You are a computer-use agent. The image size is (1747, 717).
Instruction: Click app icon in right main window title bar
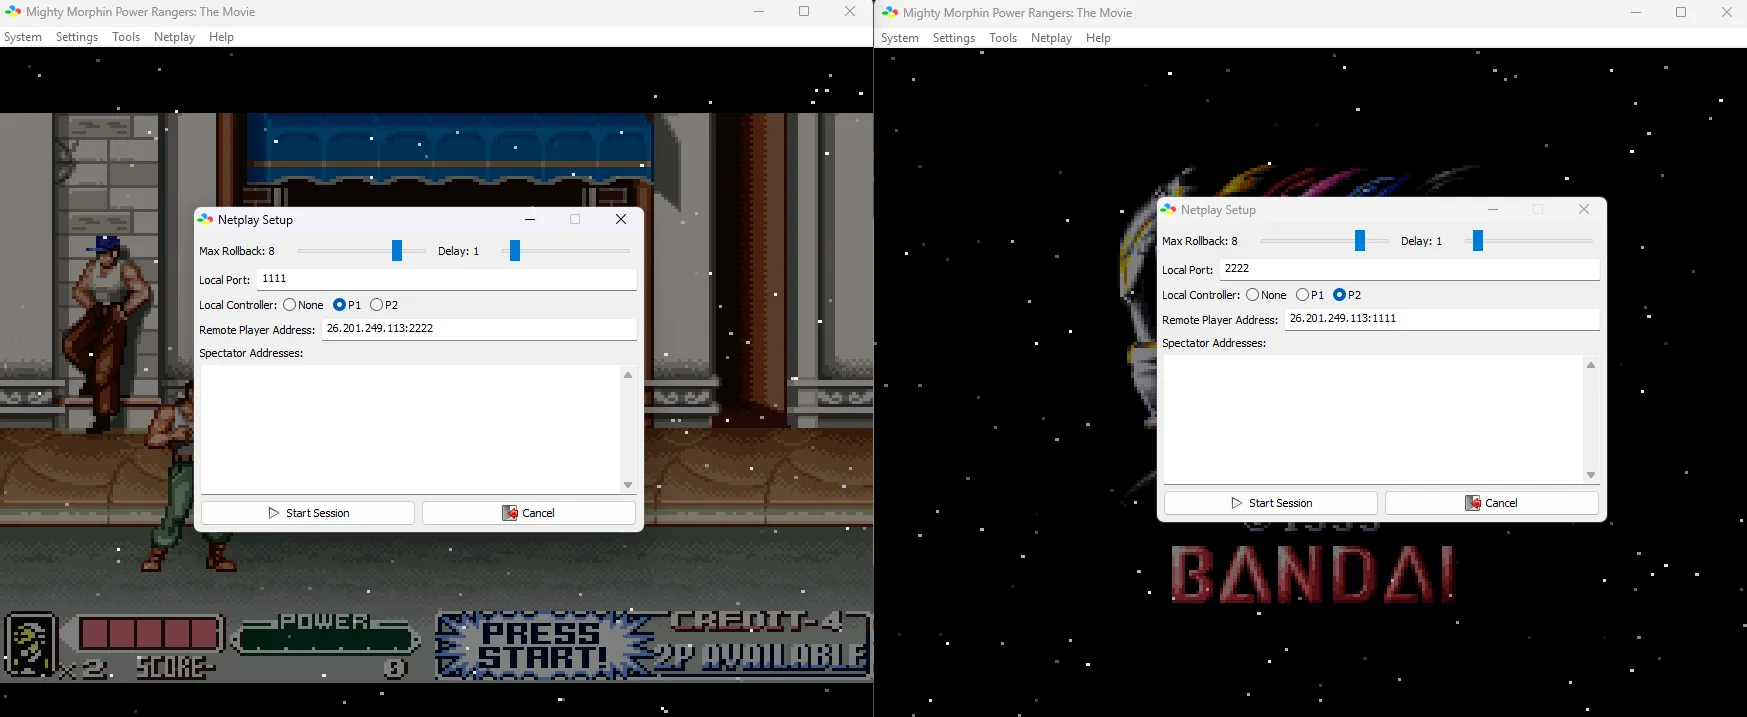coord(890,13)
